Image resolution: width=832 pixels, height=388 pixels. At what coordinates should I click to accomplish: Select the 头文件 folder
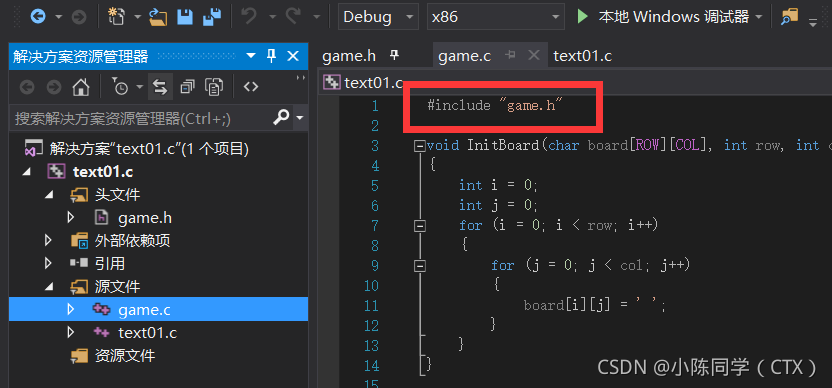pos(117,195)
